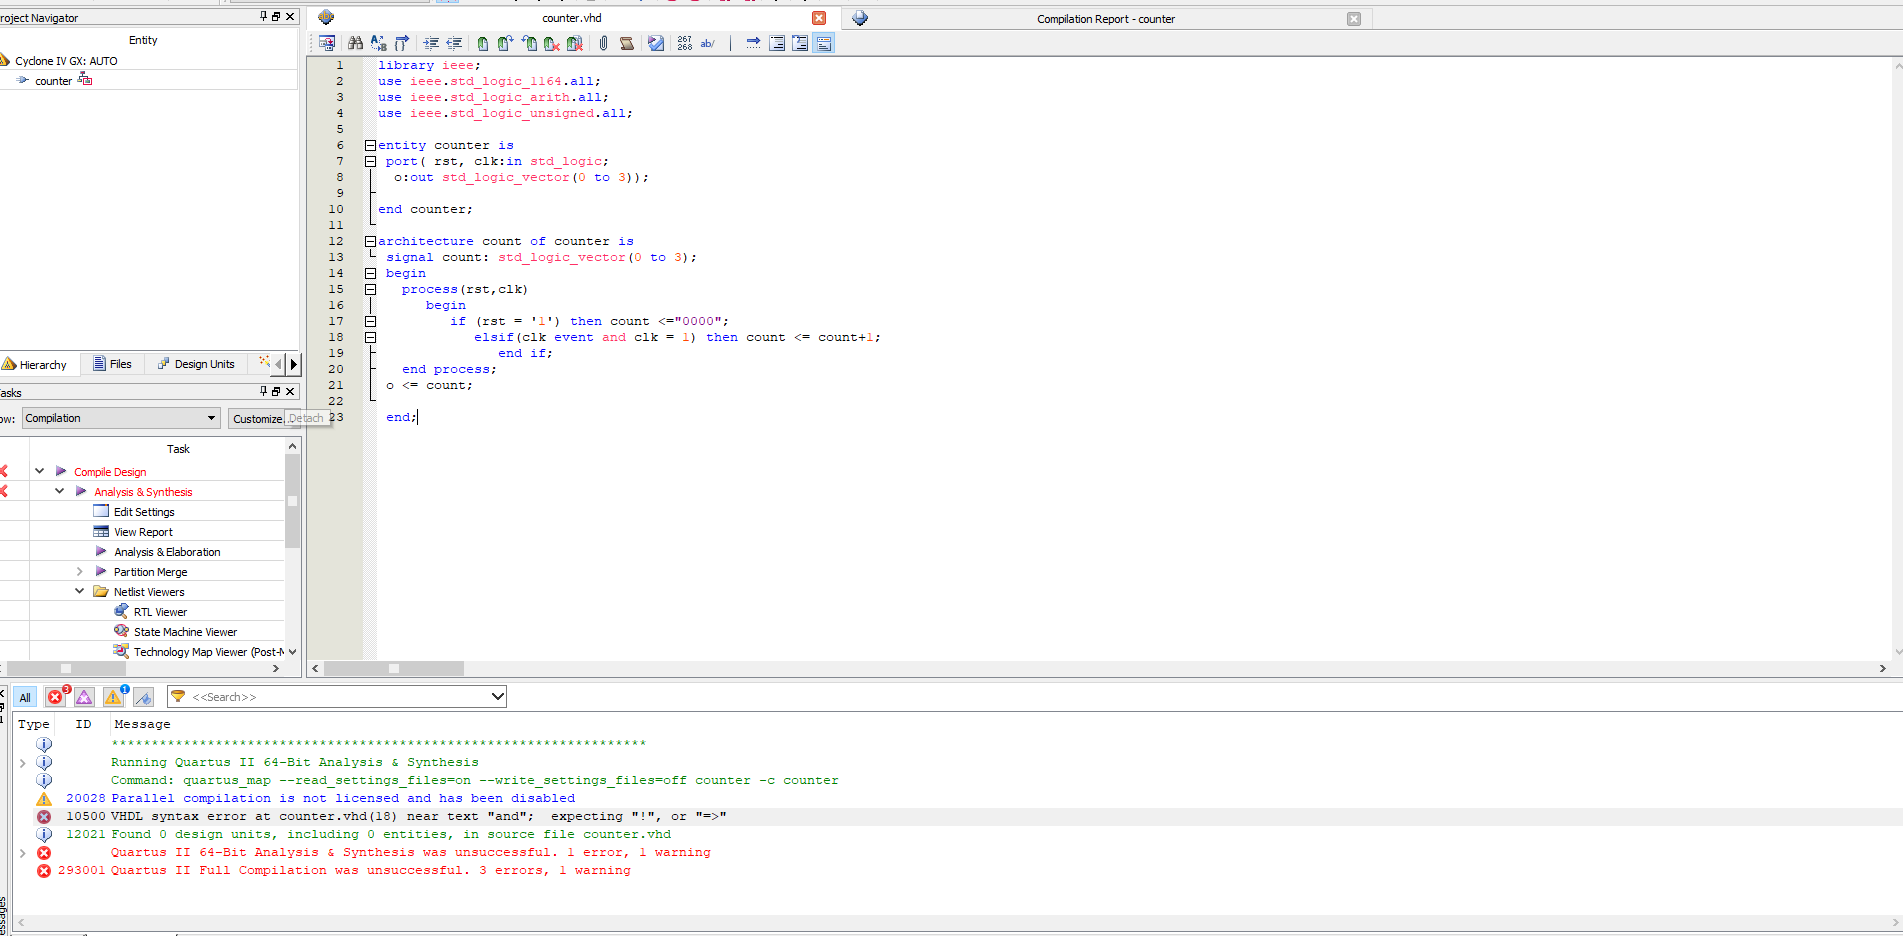This screenshot has height=936, width=1903.
Task: Click the binoculars Find icon in editor toolbar
Action: click(355, 43)
